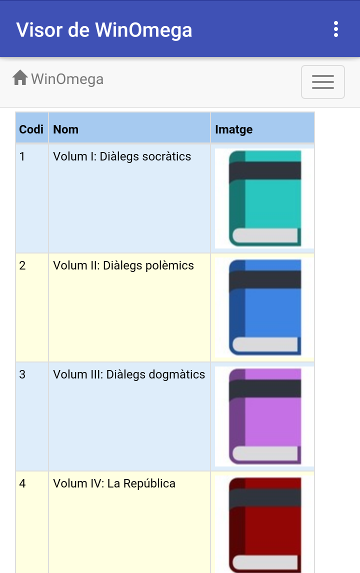Viewport: 360px width, 573px height.
Task: Open the purple book image
Action: click(265, 416)
